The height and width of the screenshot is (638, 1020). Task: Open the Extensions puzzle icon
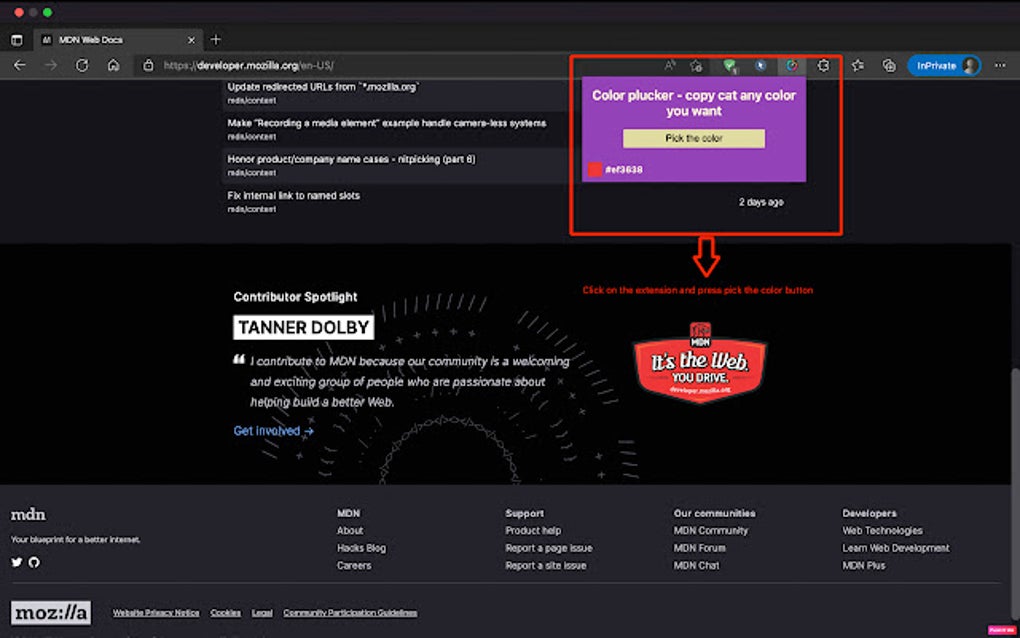823,64
